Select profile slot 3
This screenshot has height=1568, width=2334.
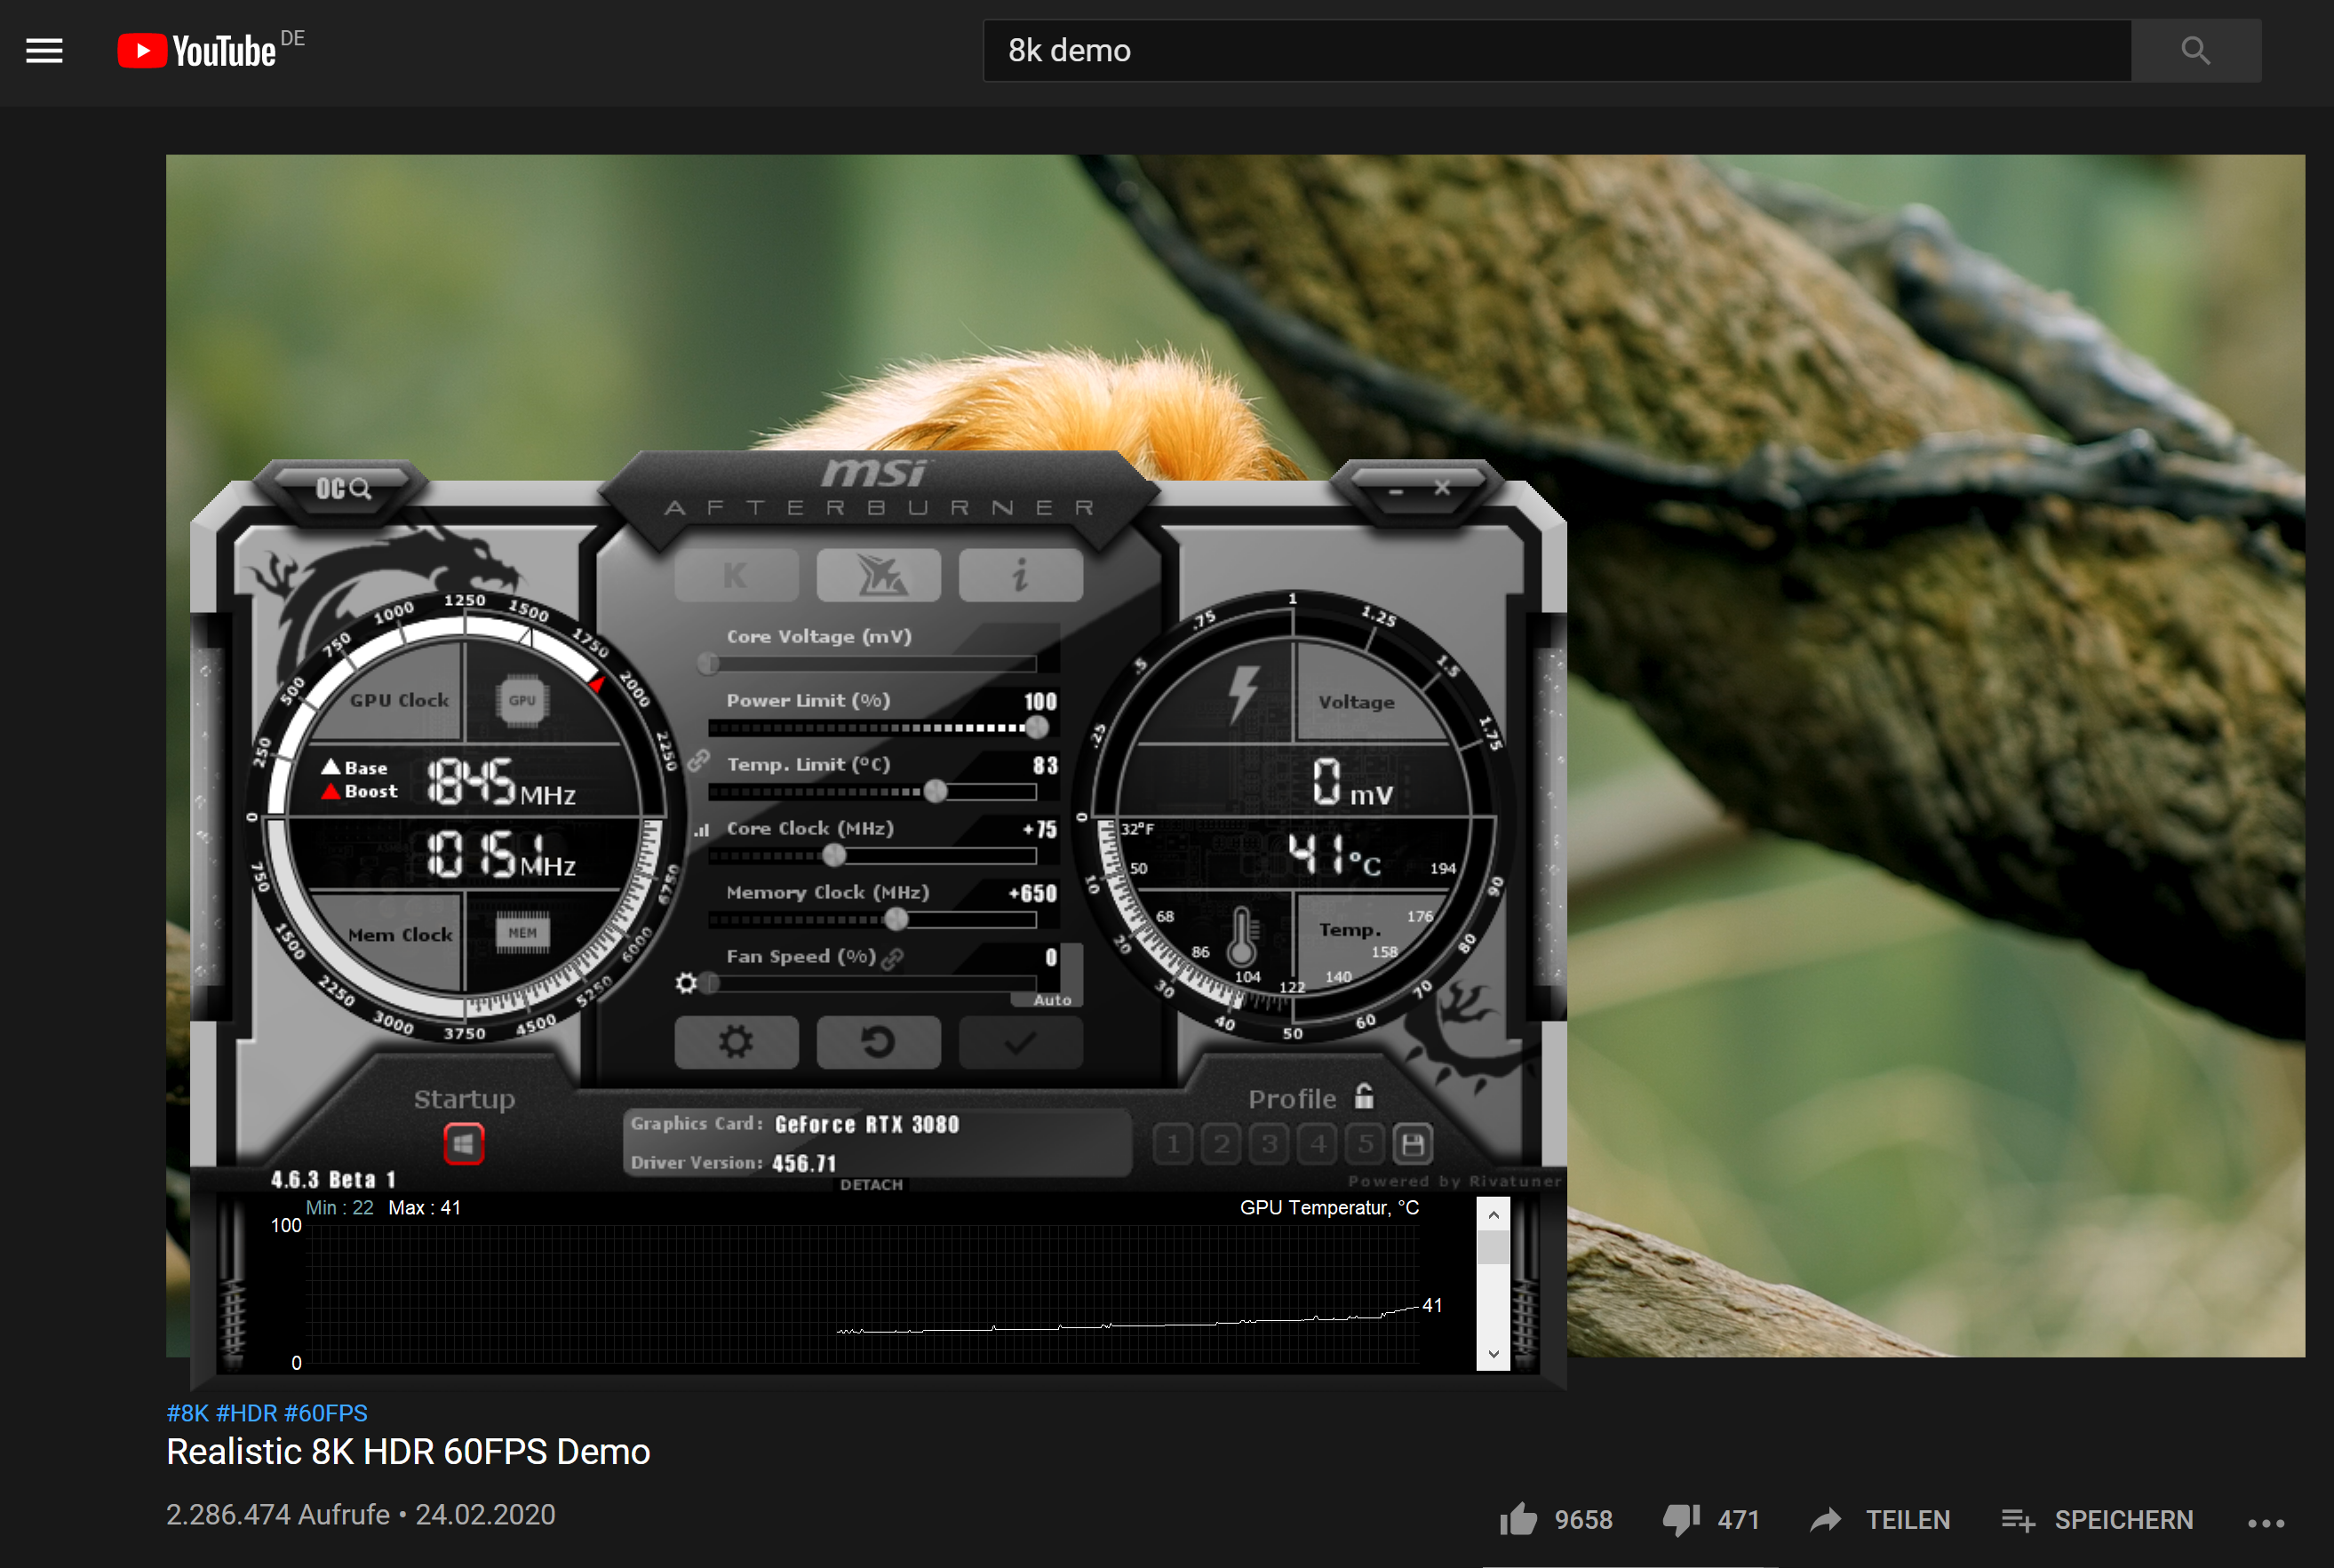point(1269,1144)
